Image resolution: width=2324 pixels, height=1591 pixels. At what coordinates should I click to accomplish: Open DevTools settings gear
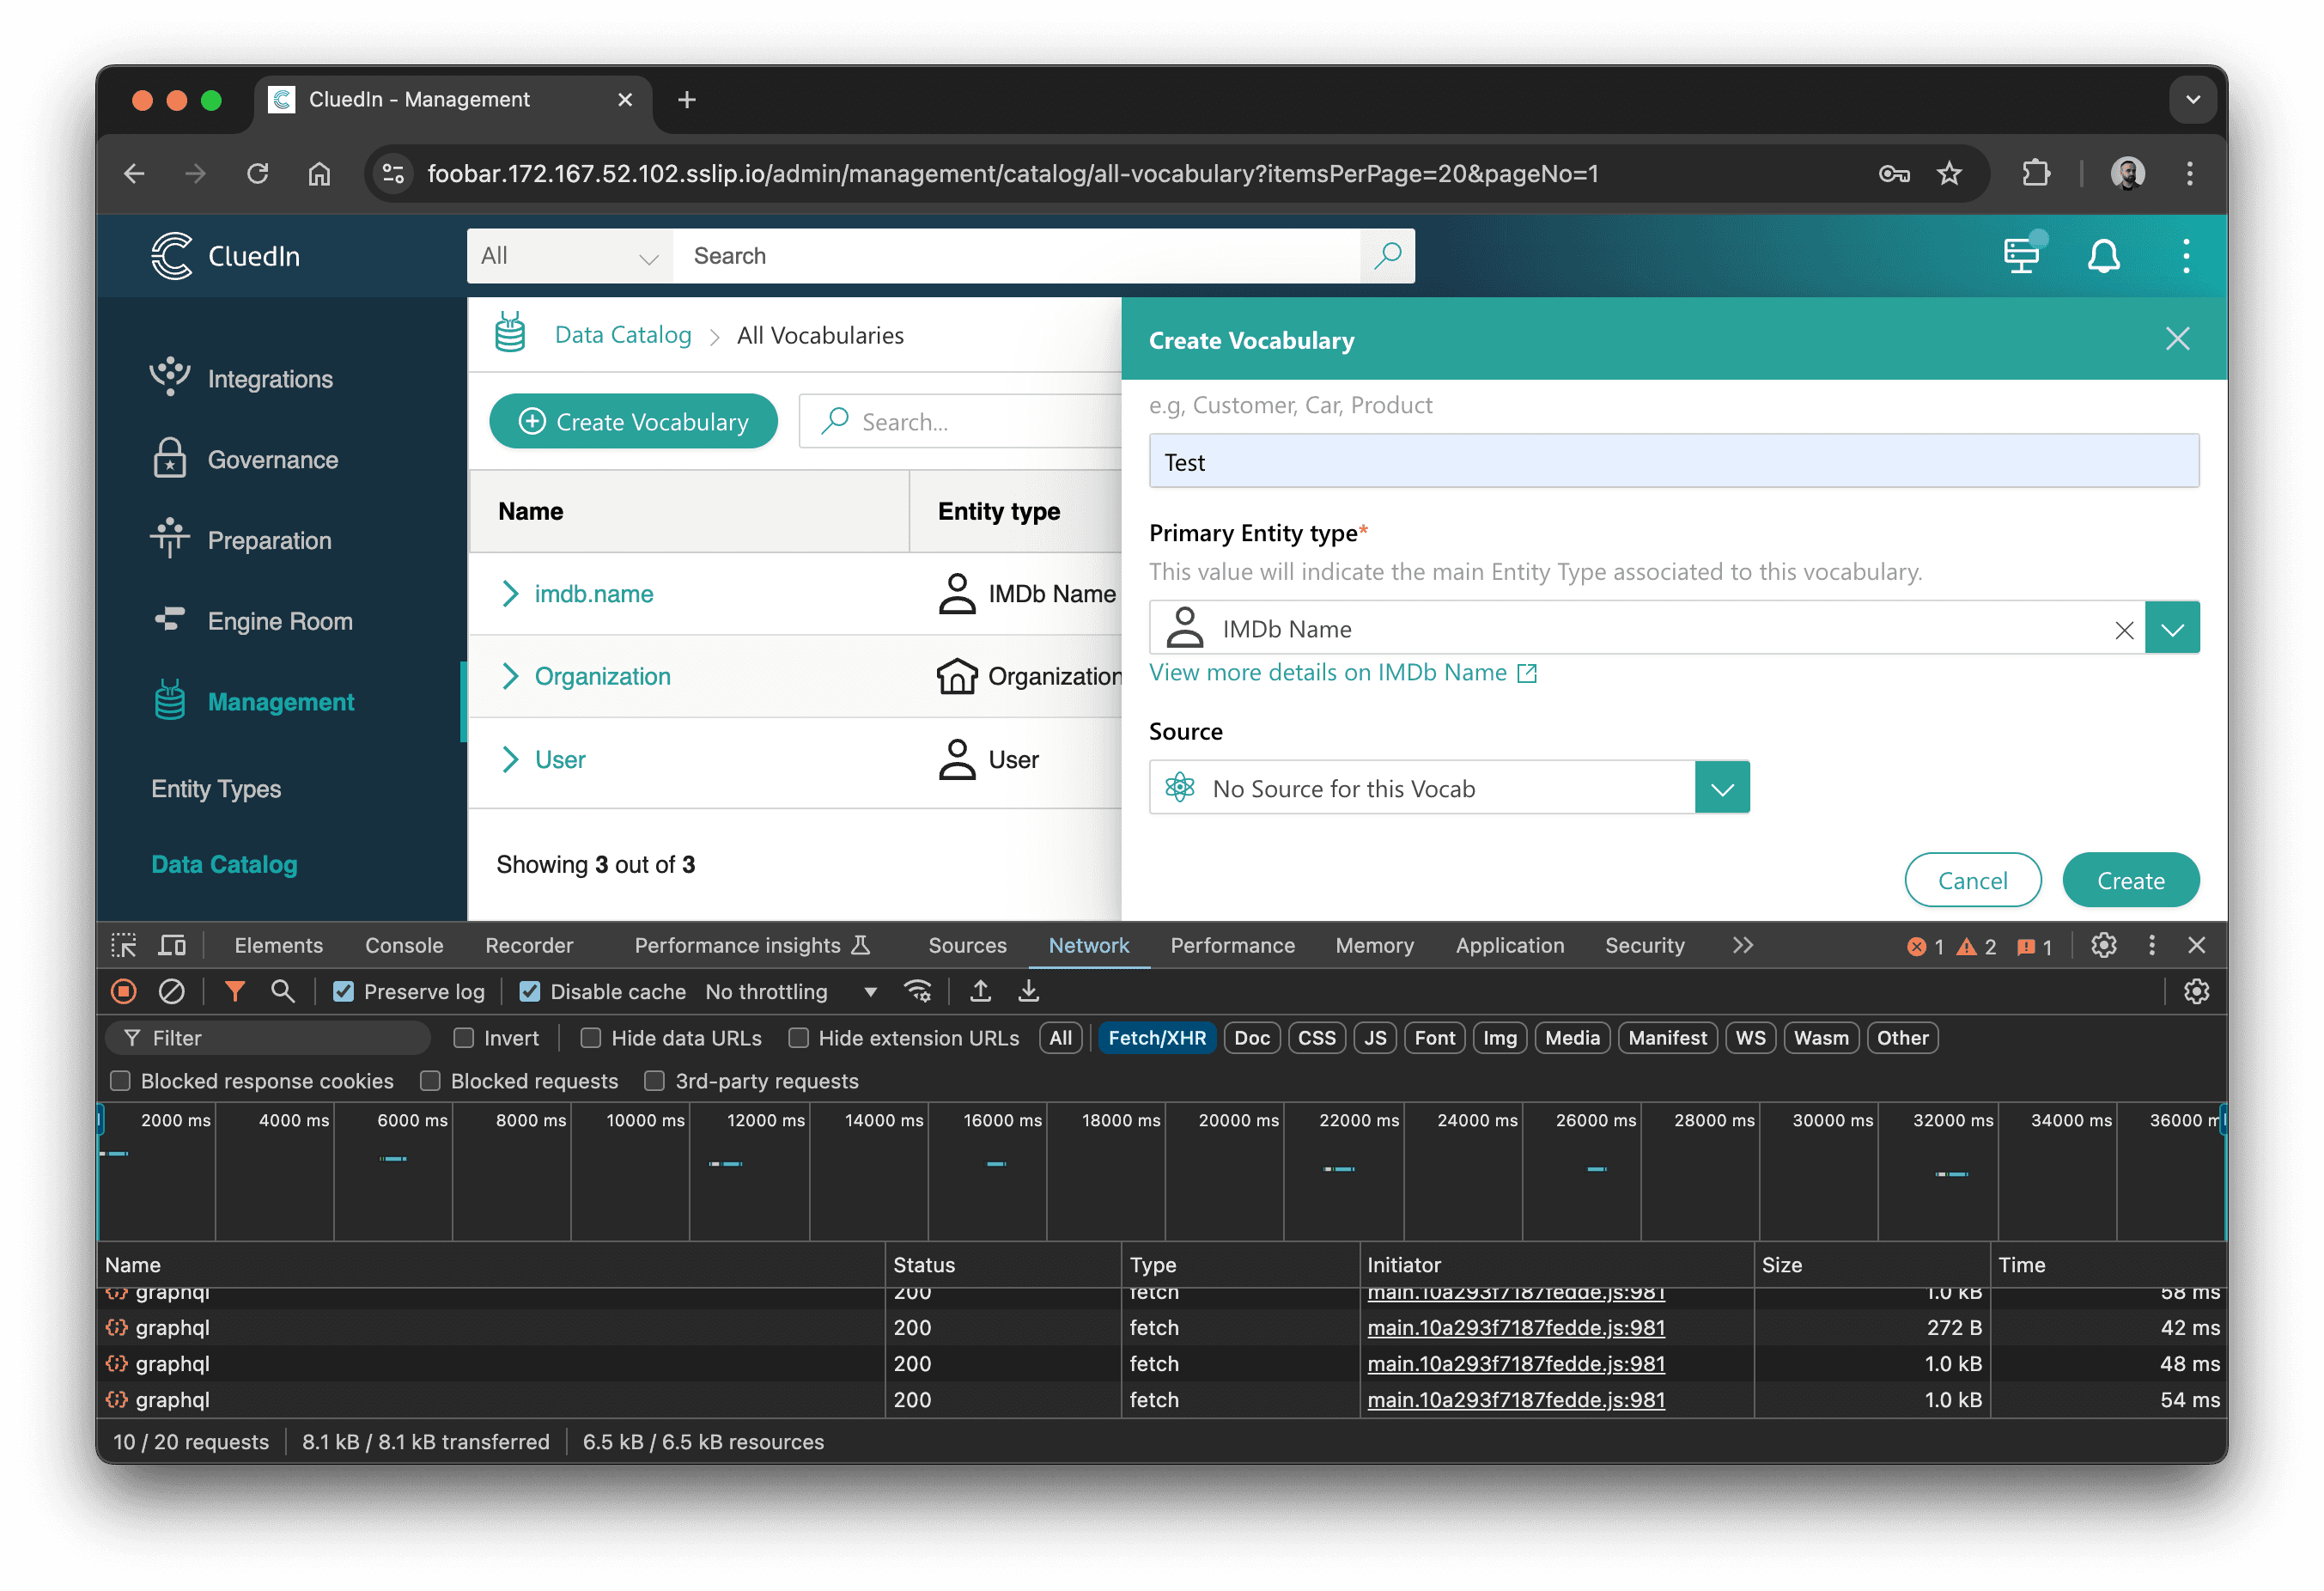pyautogui.click(x=2103, y=946)
